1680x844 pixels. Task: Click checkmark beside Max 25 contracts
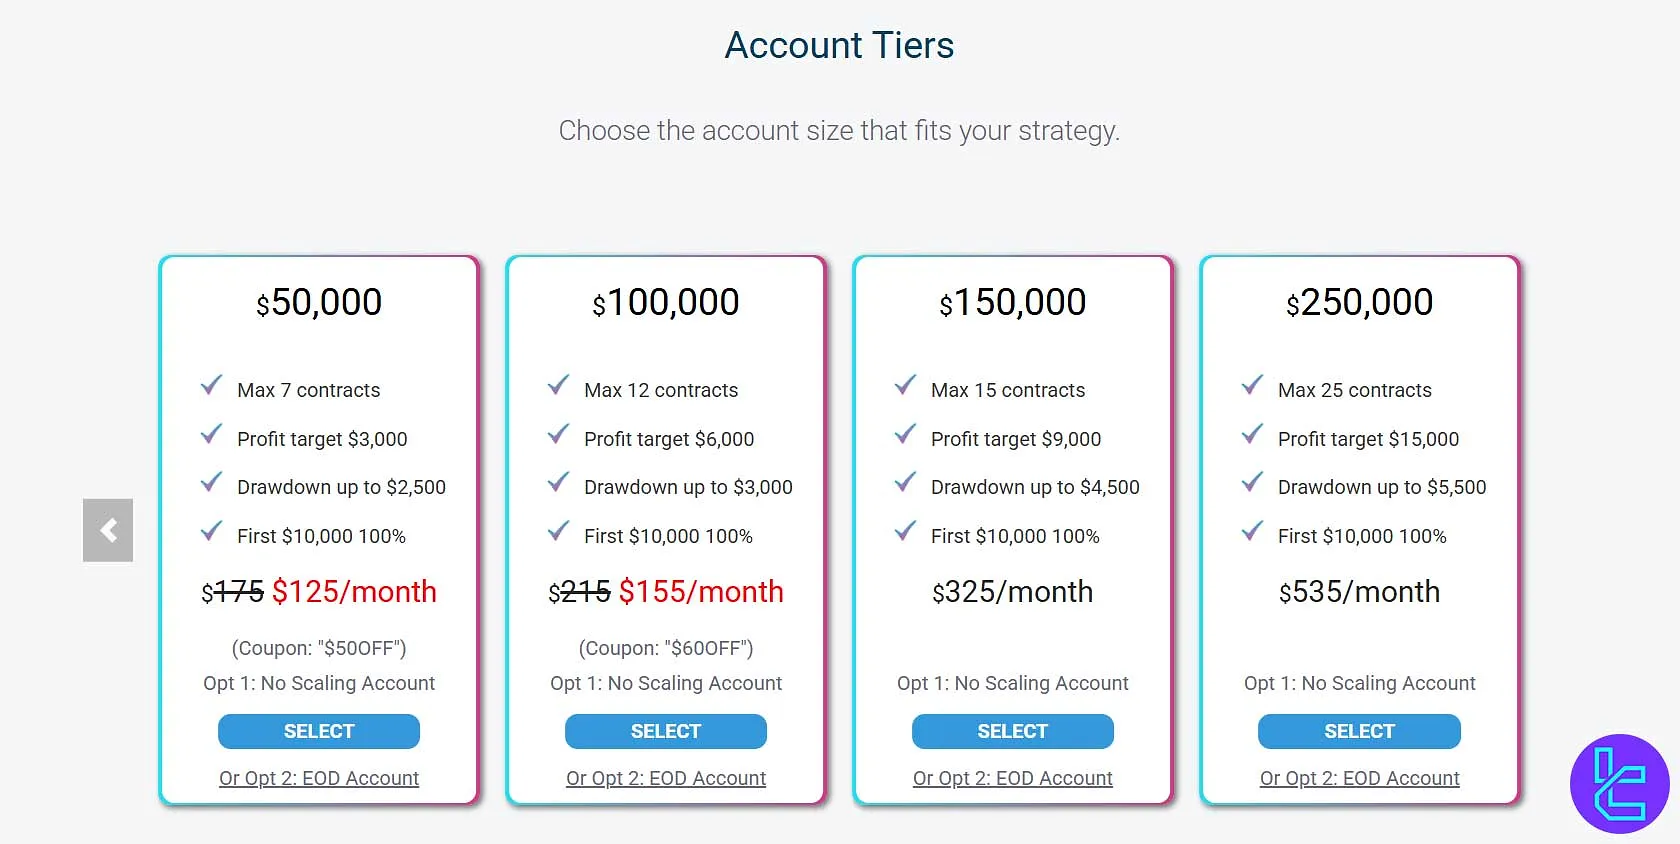1252,386
